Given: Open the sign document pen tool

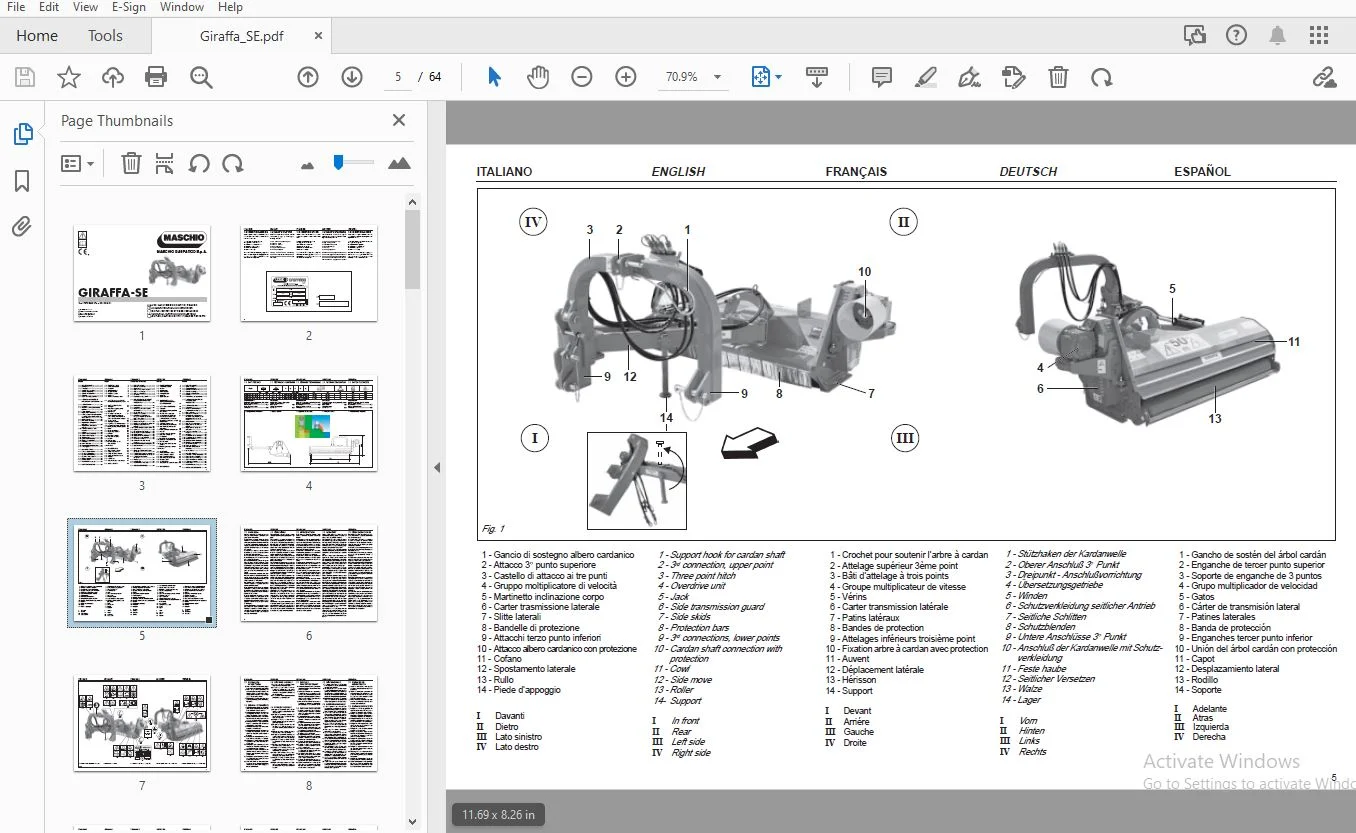Looking at the screenshot, I should pyautogui.click(x=969, y=77).
